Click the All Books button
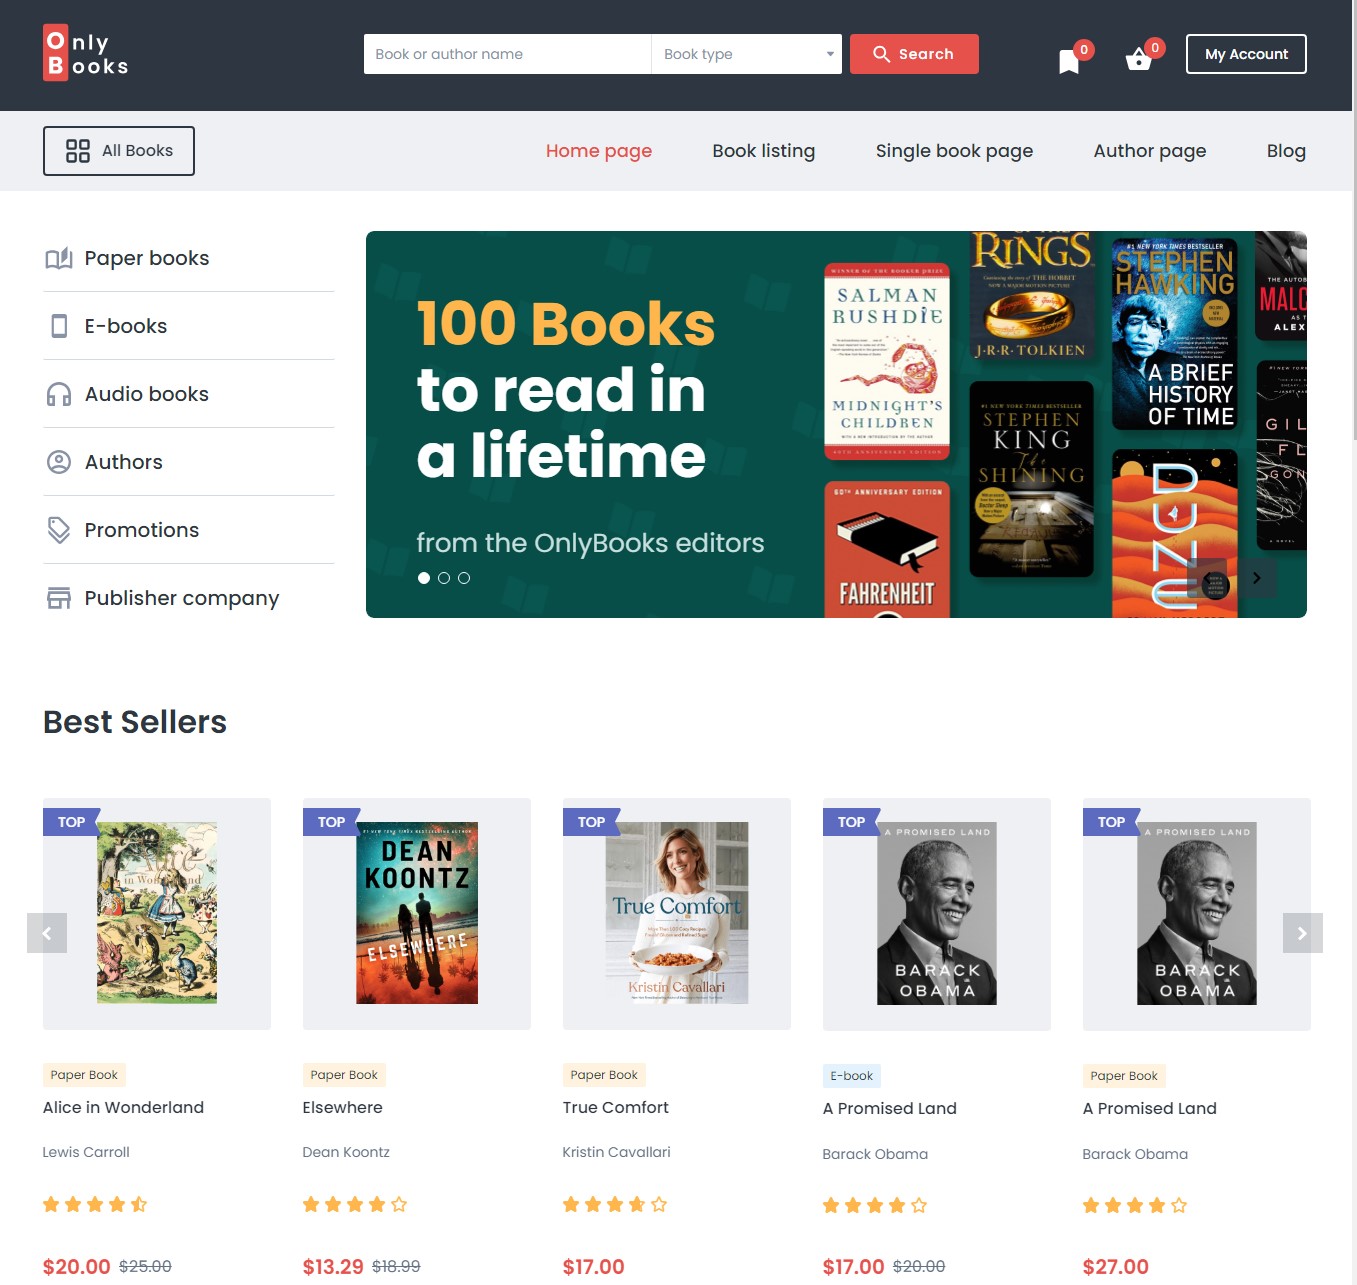Viewport: 1357px width, 1285px height. tap(119, 151)
